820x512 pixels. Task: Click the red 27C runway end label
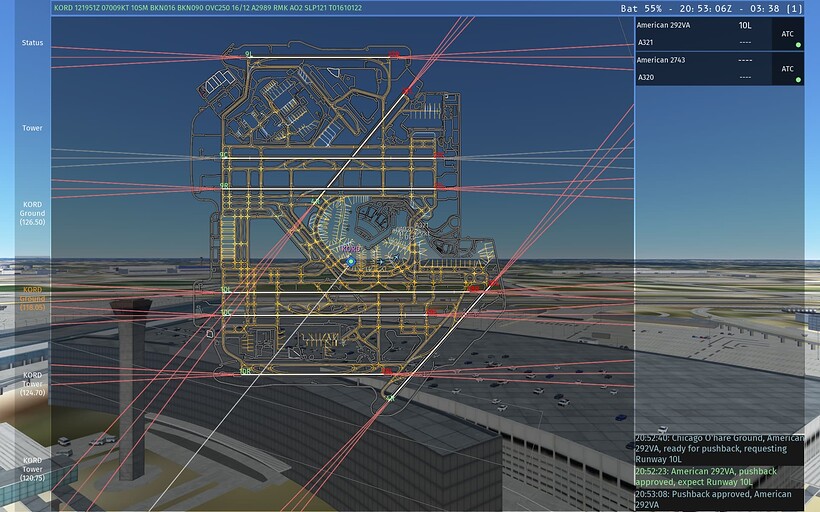pos(439,155)
